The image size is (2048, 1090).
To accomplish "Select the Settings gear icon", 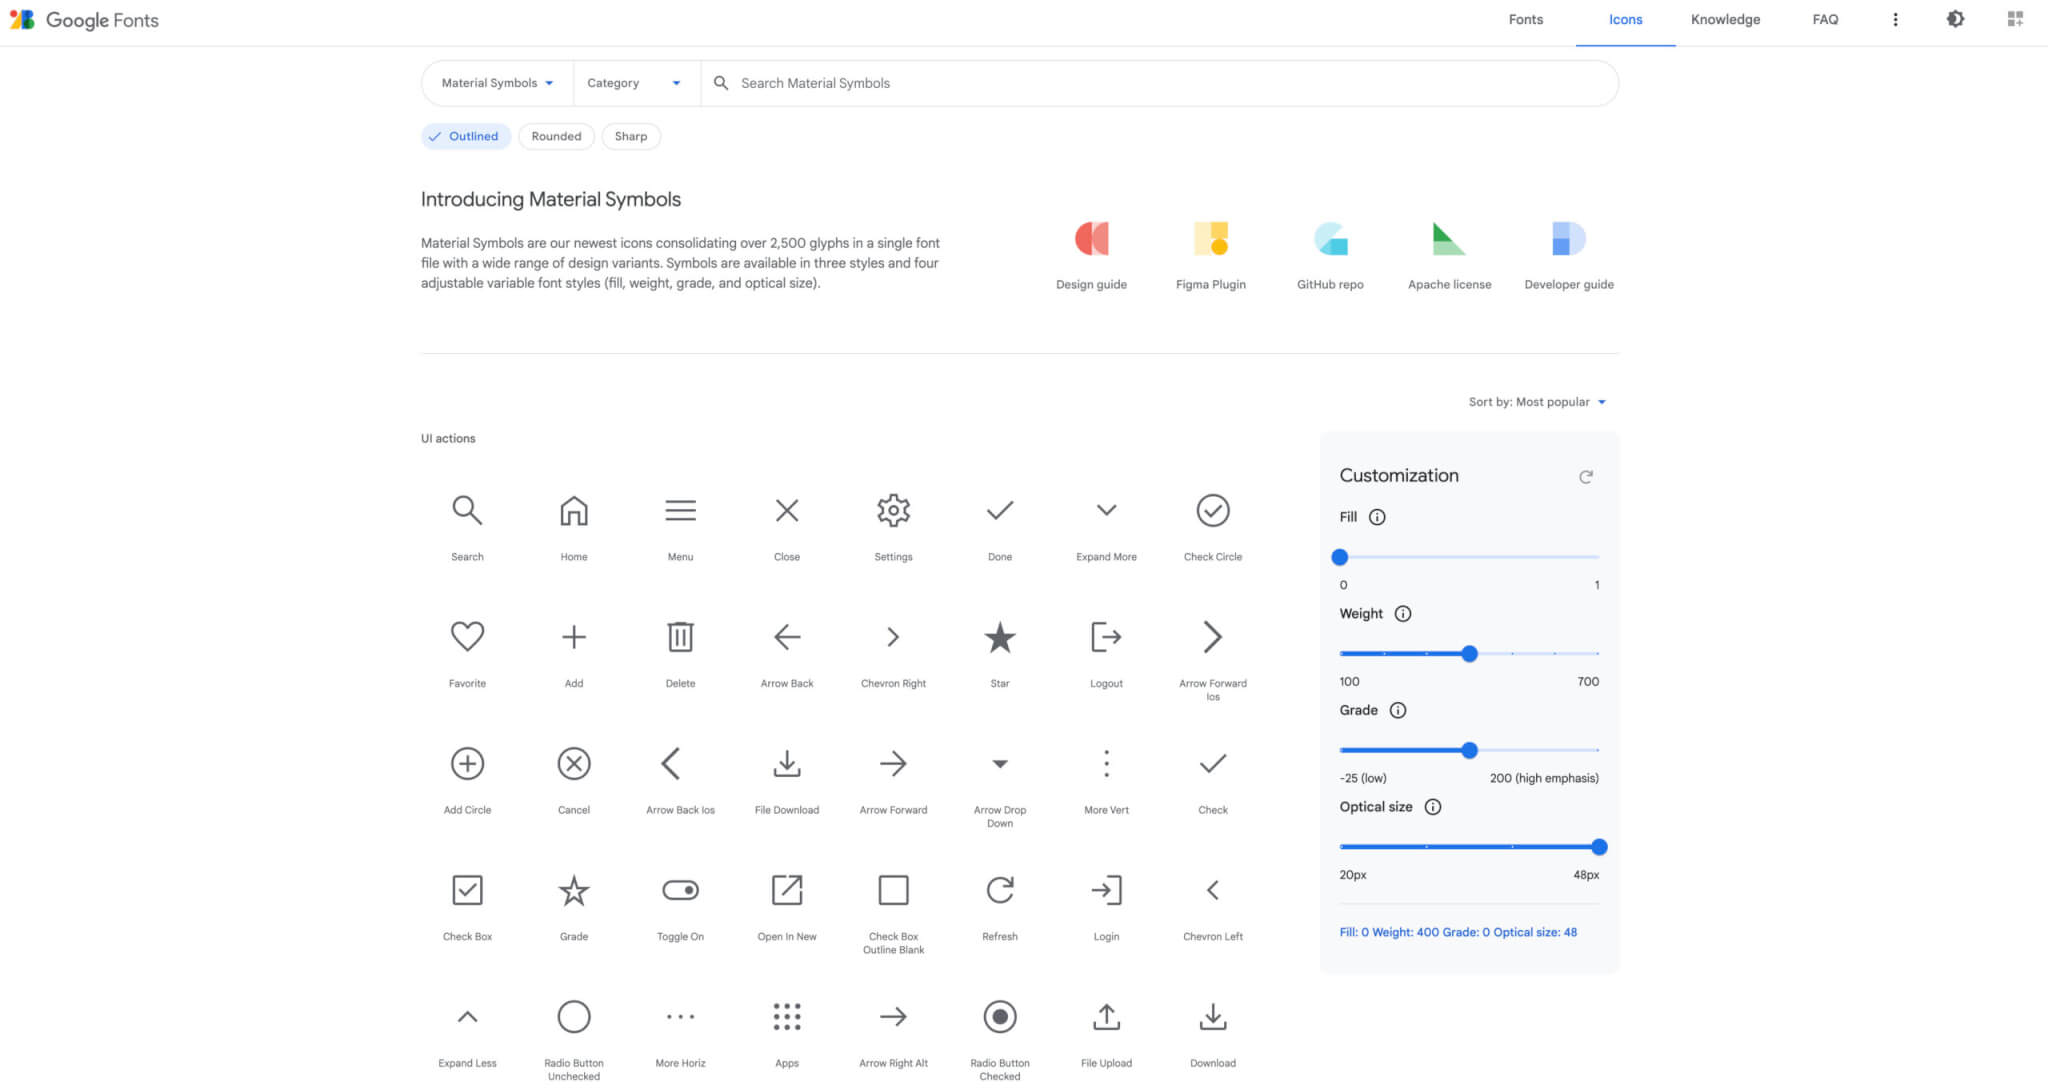I will click(x=893, y=510).
